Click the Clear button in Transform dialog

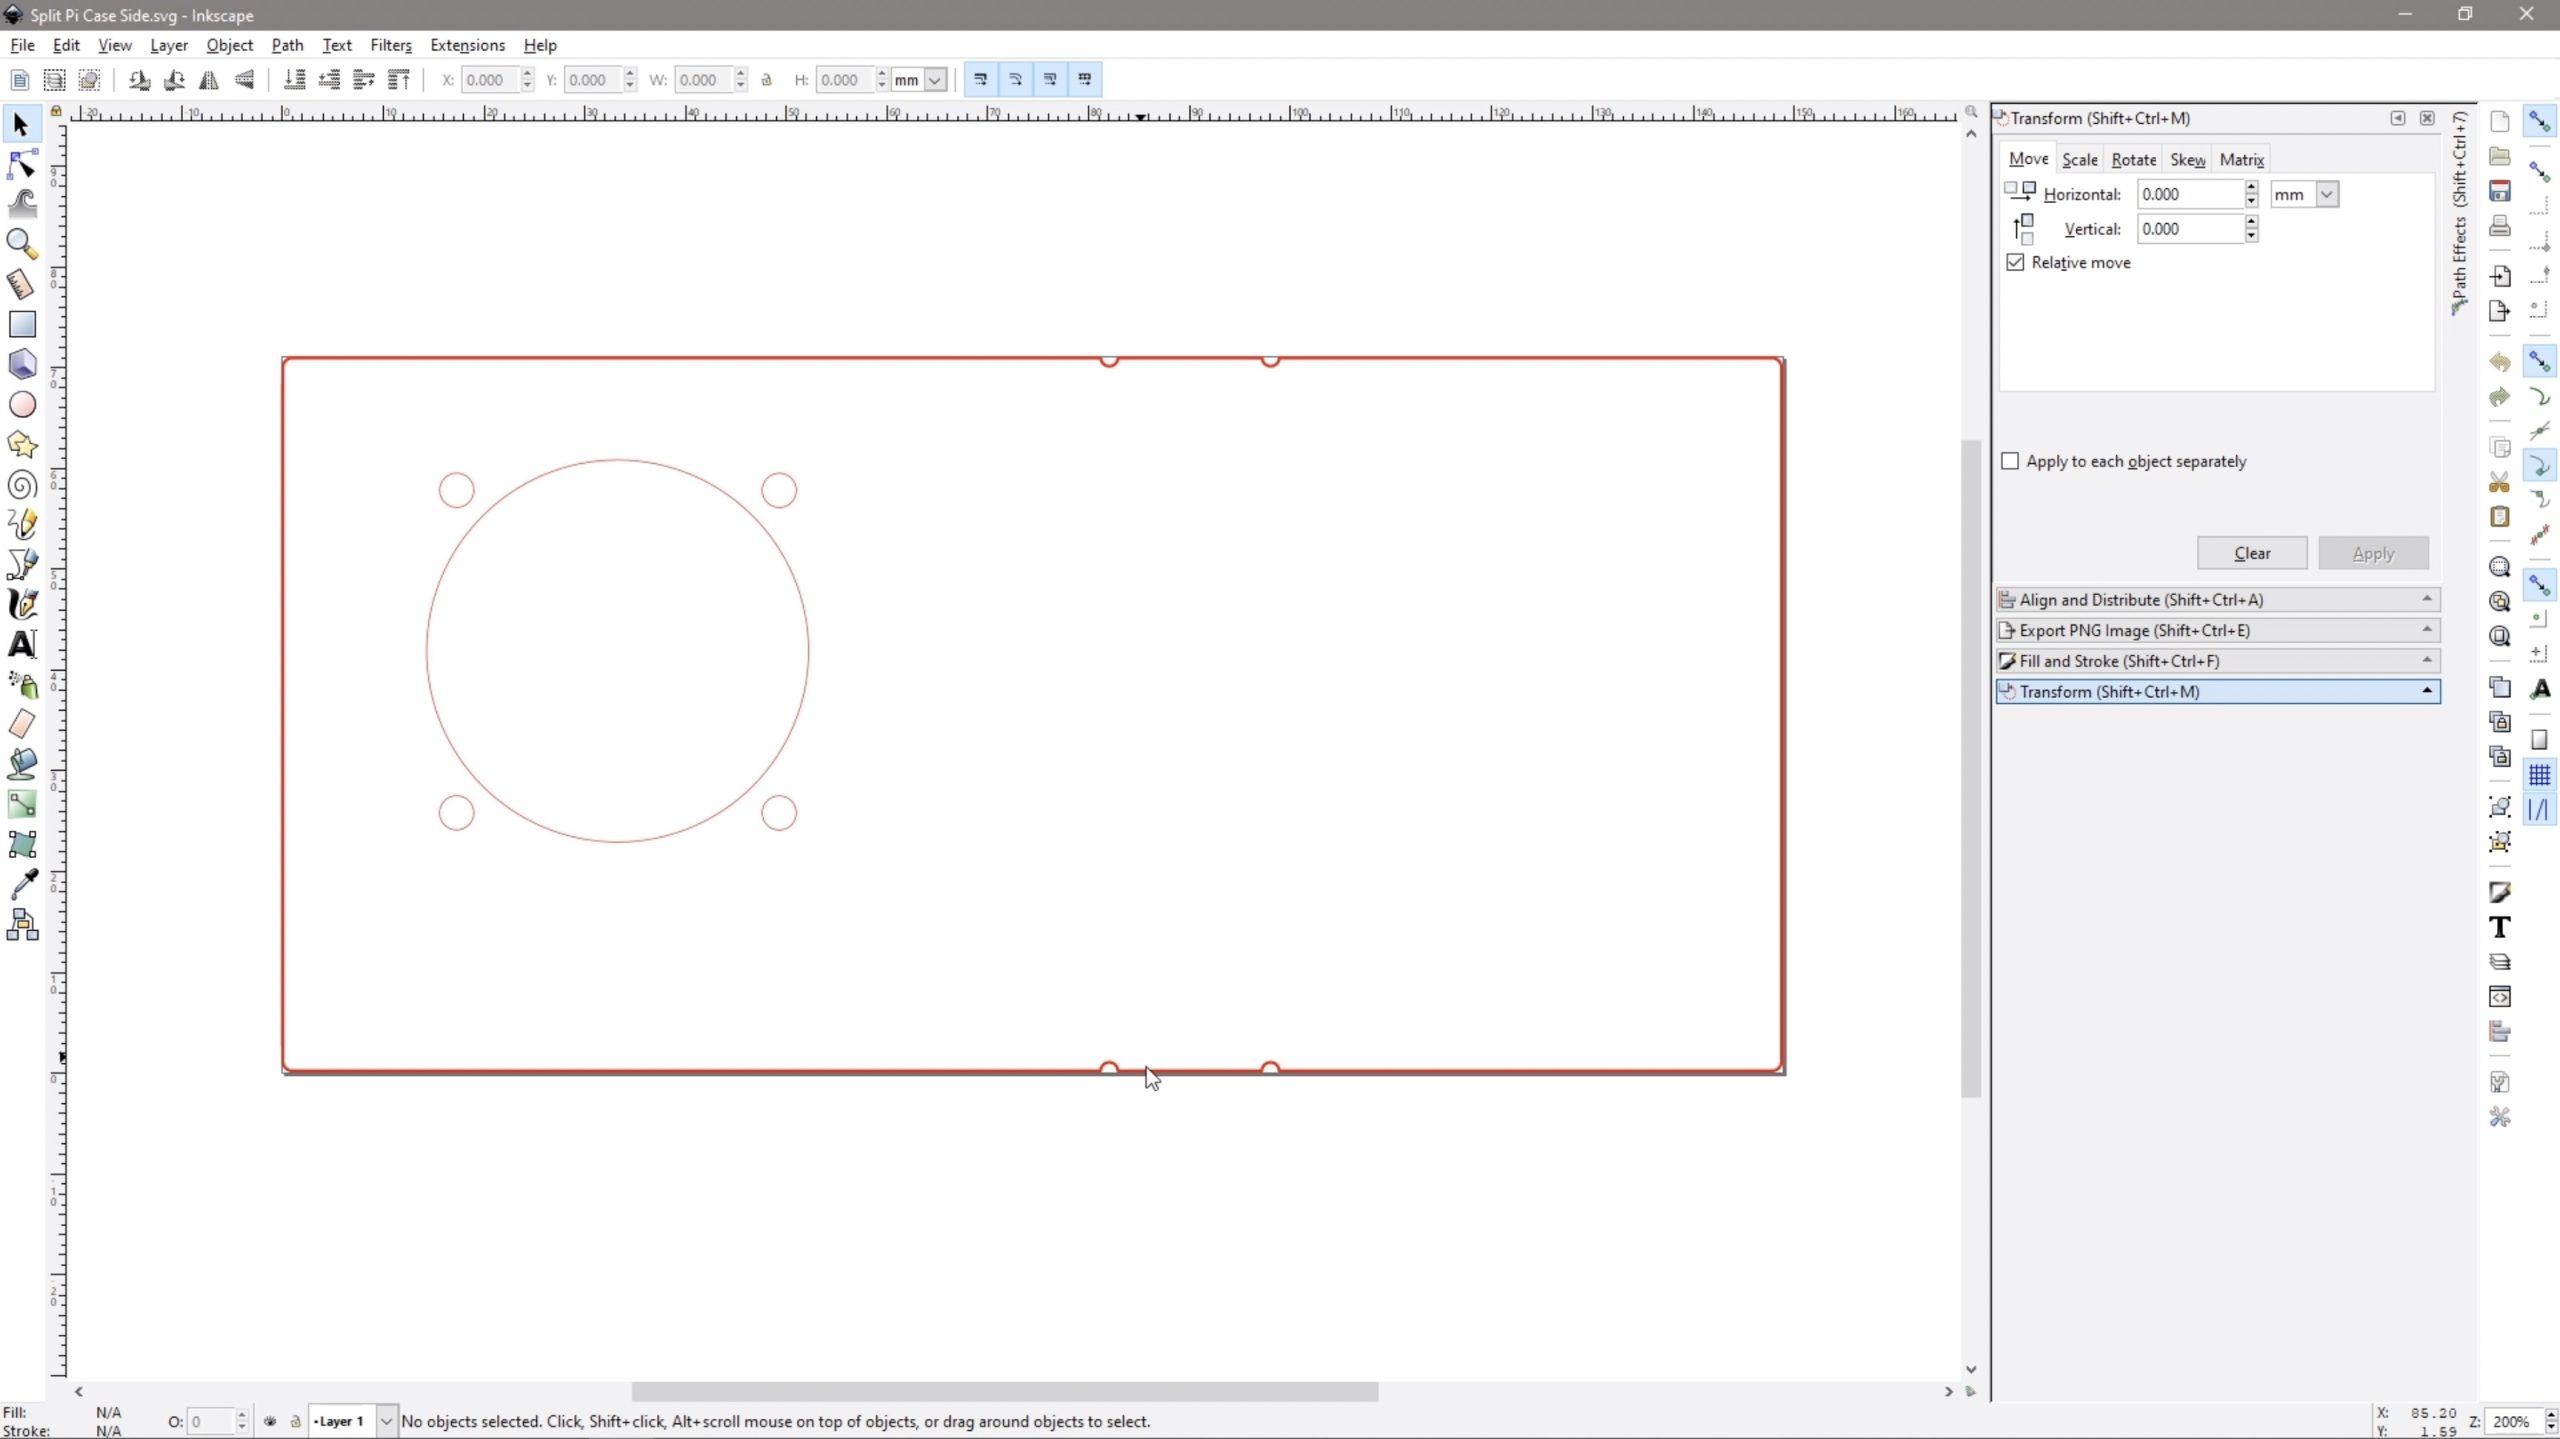(x=2251, y=553)
